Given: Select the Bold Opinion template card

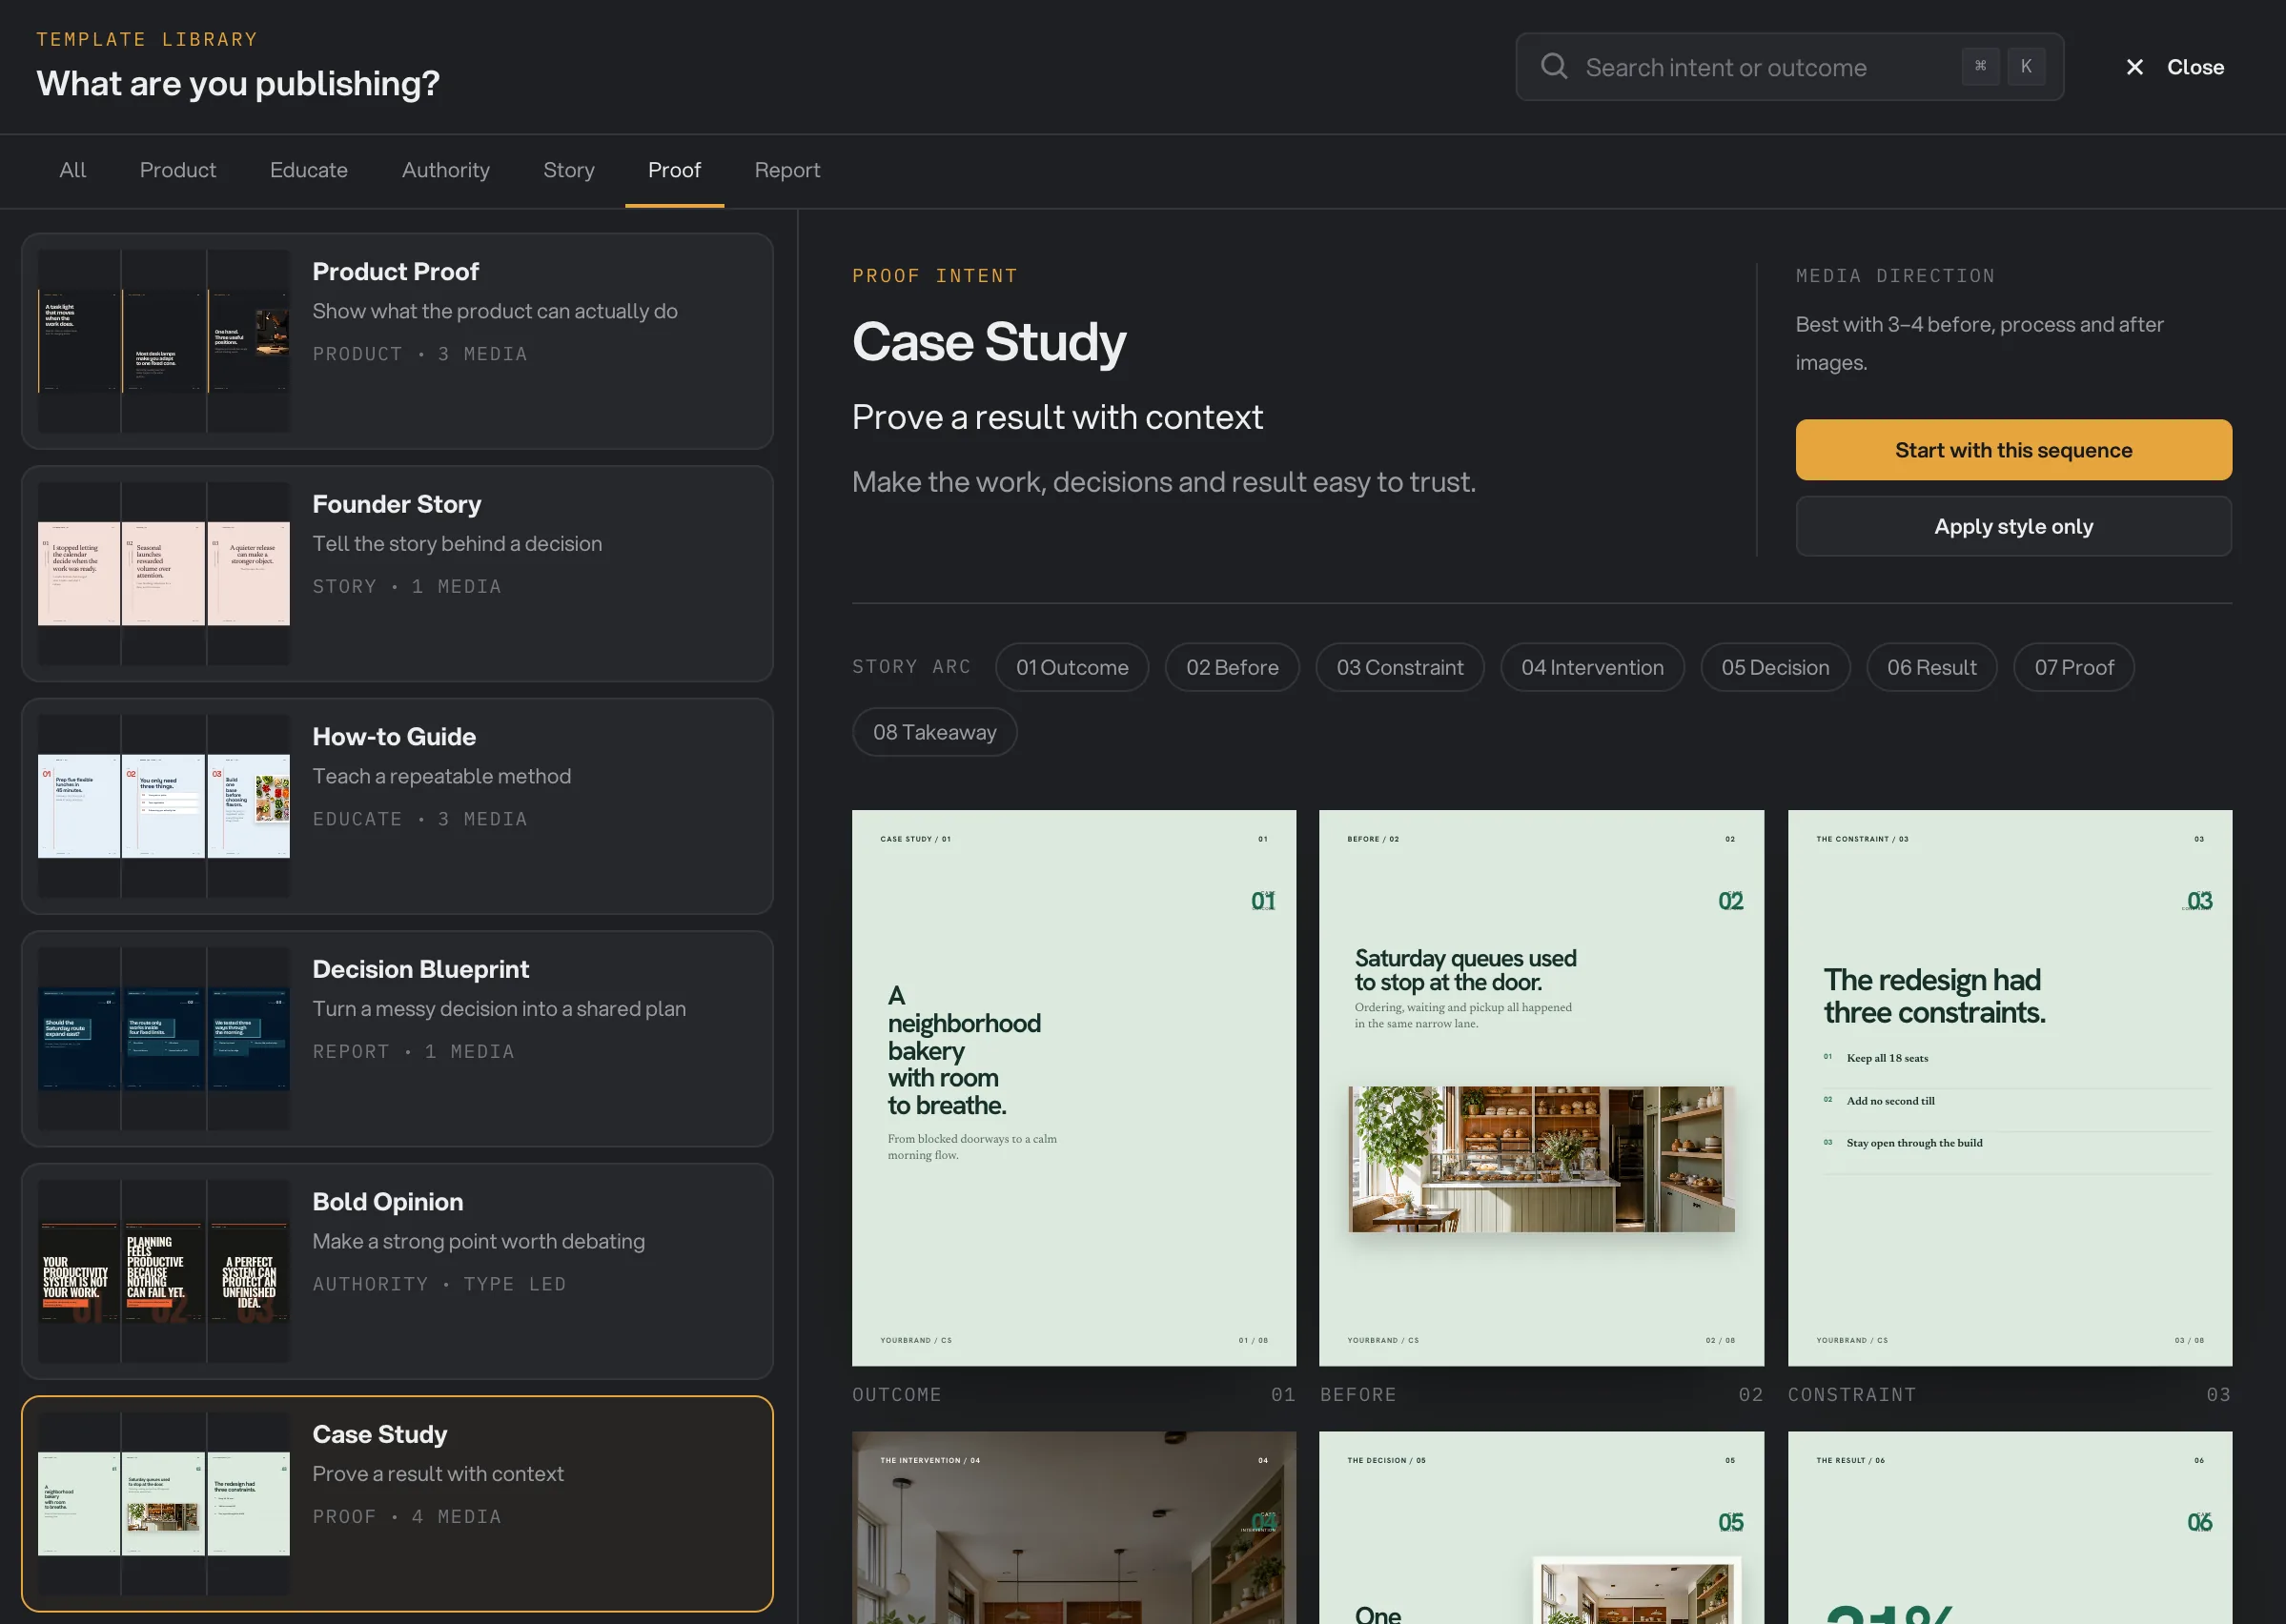Looking at the screenshot, I should pos(397,1271).
